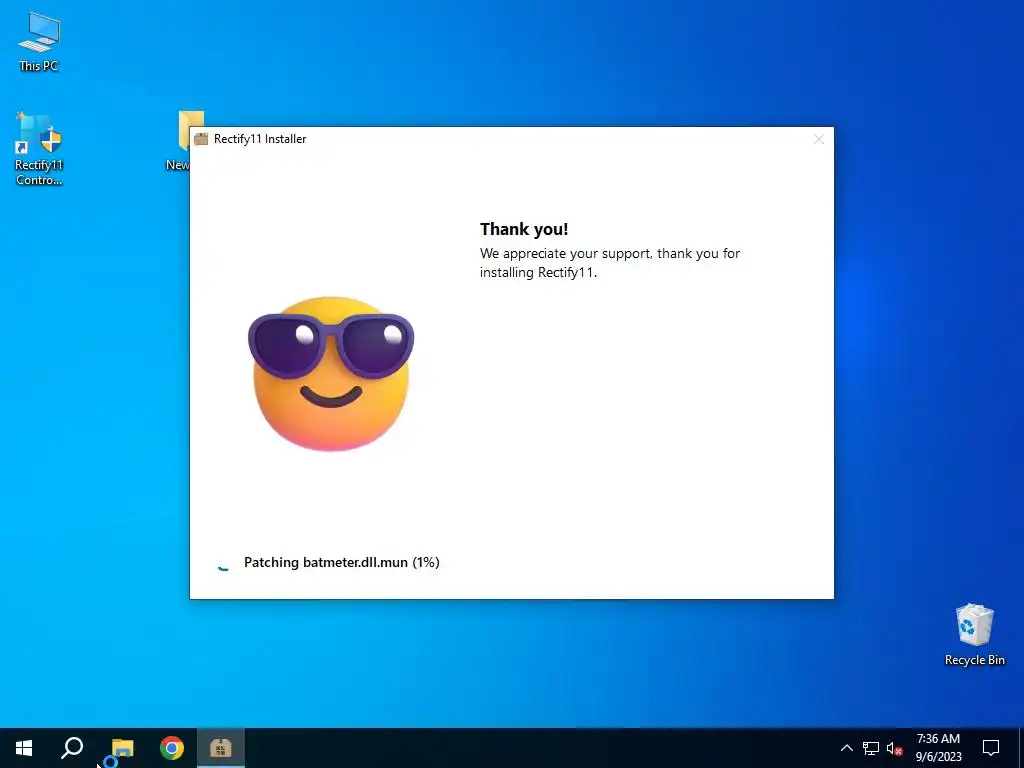The width and height of the screenshot is (1024, 768).
Task: Launch Google Chrome from taskbar
Action: point(172,748)
